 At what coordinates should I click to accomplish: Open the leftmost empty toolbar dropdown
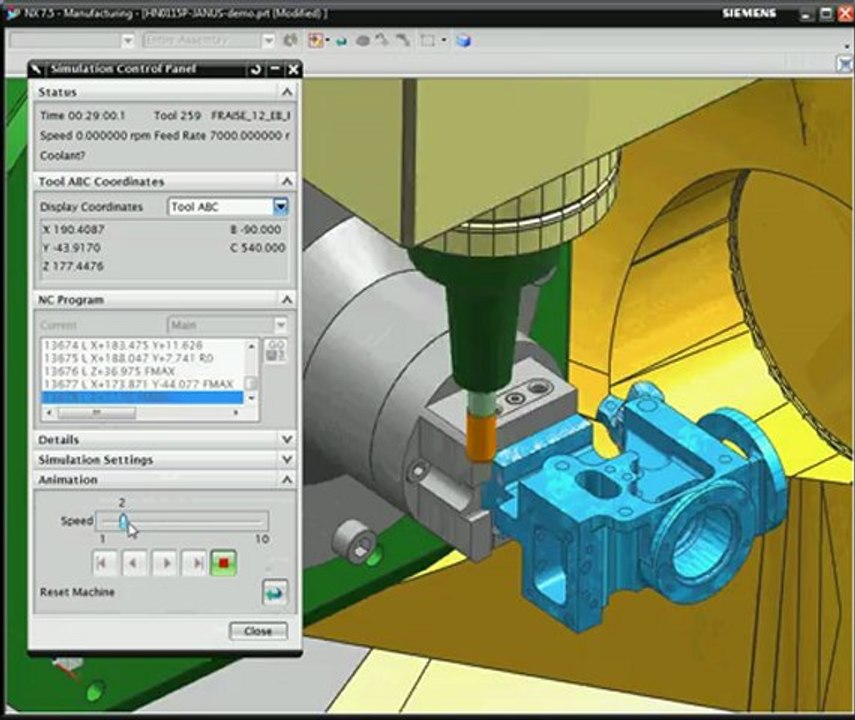[x=128, y=40]
